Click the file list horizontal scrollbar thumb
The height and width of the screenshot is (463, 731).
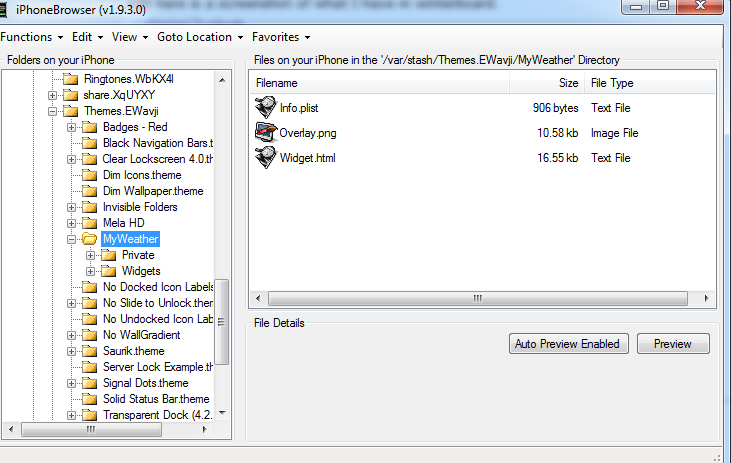tap(478, 298)
